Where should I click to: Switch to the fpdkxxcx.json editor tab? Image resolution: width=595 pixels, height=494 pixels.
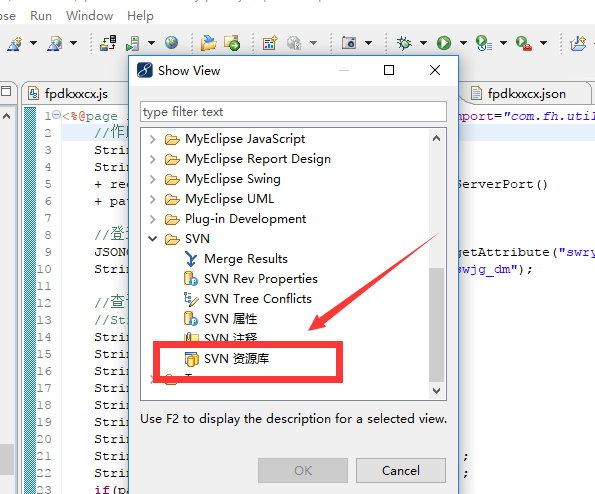[x=527, y=93]
